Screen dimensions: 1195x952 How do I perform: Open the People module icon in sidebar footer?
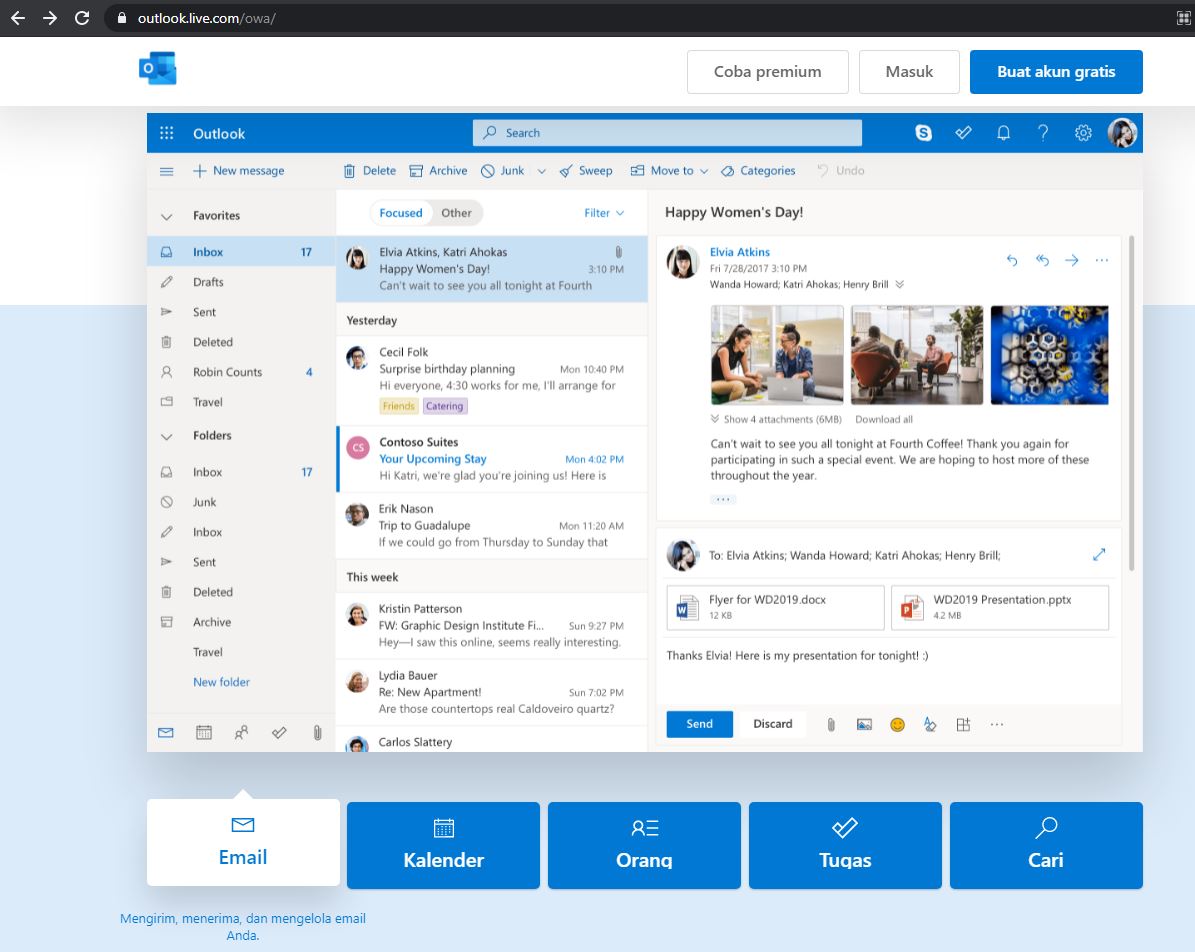[241, 732]
